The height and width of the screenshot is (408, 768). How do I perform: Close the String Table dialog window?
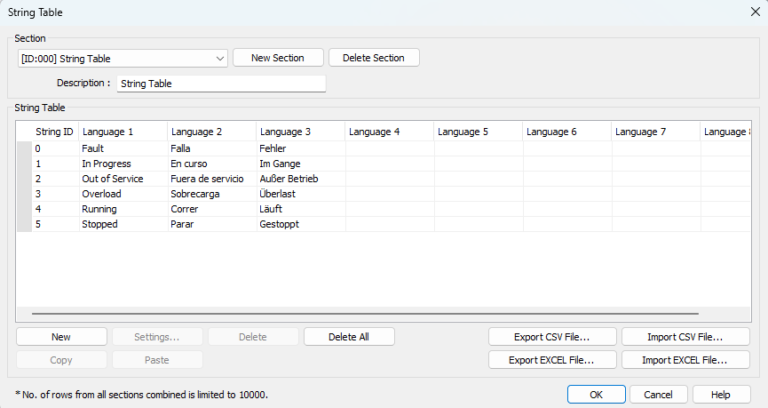point(753,11)
